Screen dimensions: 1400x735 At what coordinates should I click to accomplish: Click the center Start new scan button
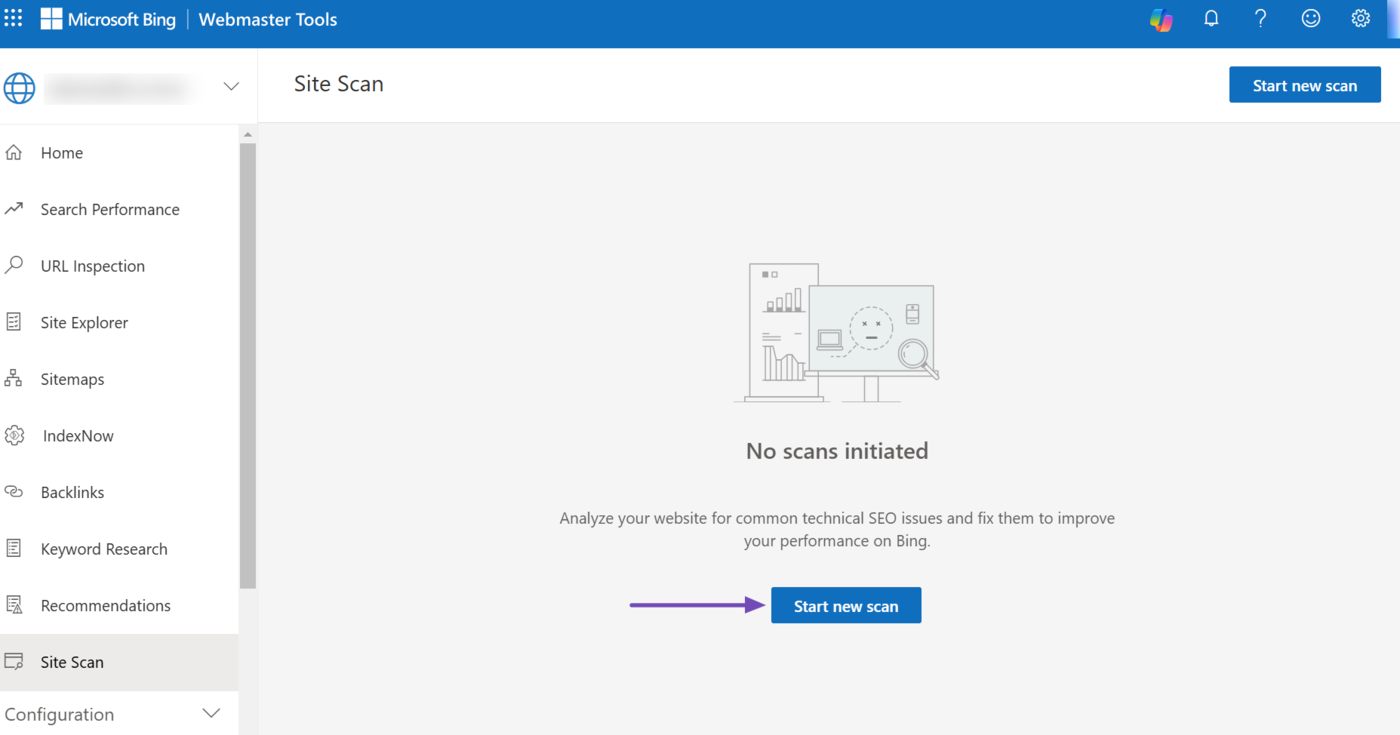[x=846, y=606]
